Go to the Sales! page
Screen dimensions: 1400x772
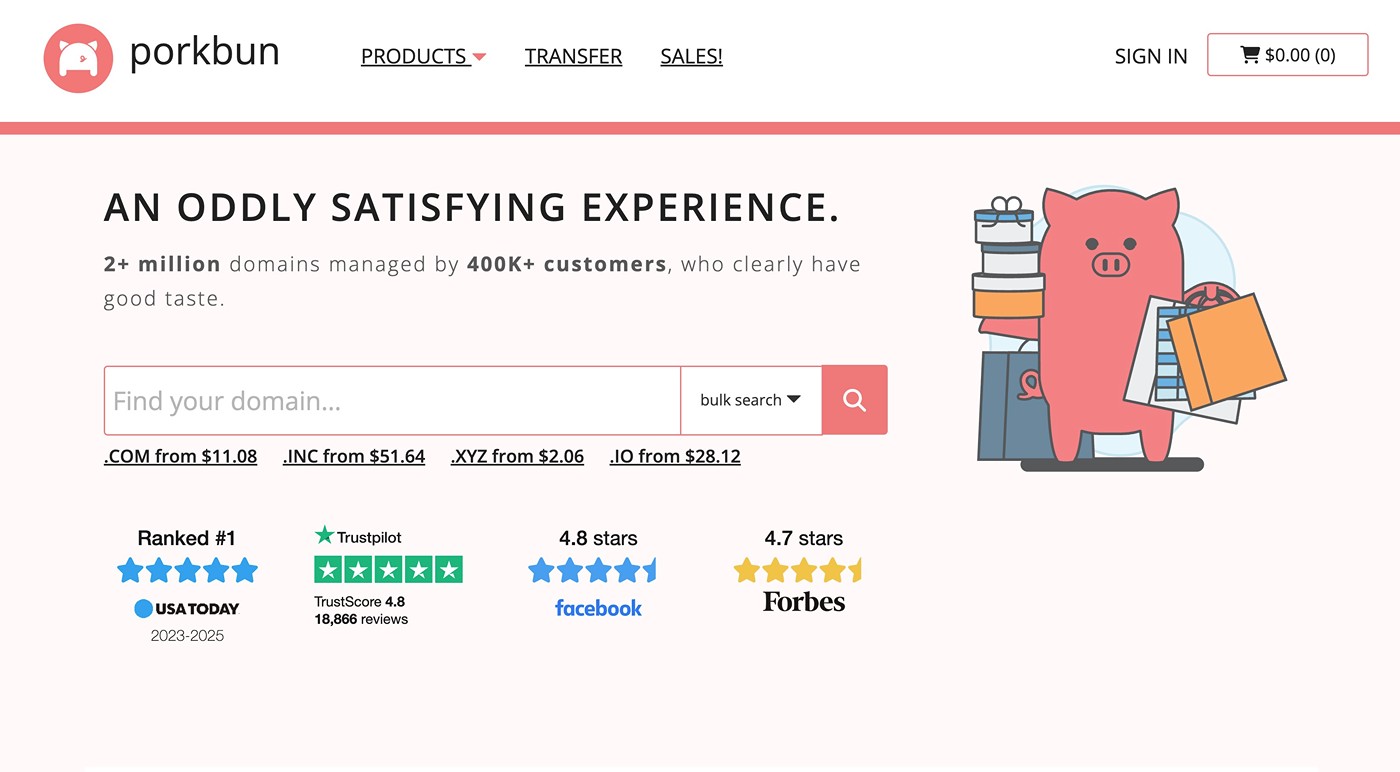click(x=691, y=56)
